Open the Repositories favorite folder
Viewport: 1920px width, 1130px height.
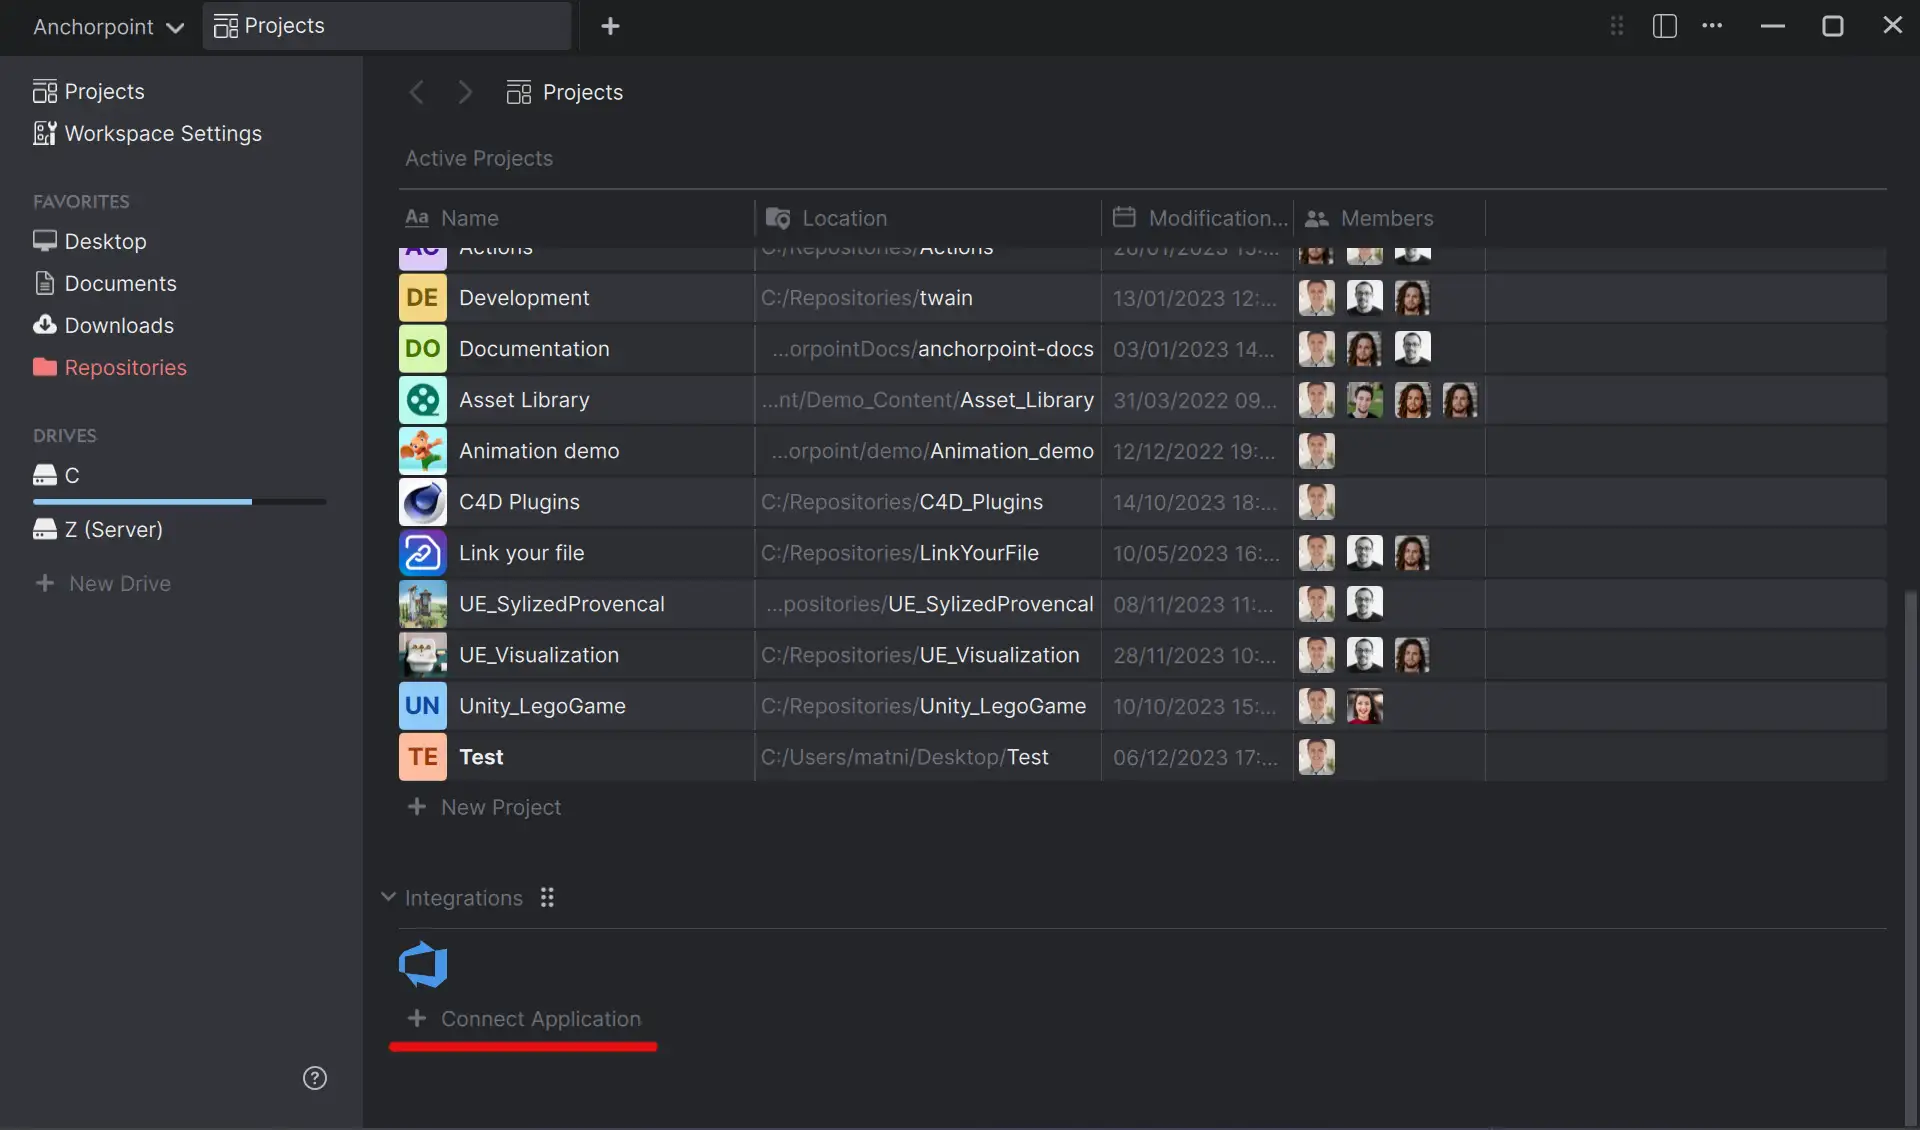click(125, 368)
